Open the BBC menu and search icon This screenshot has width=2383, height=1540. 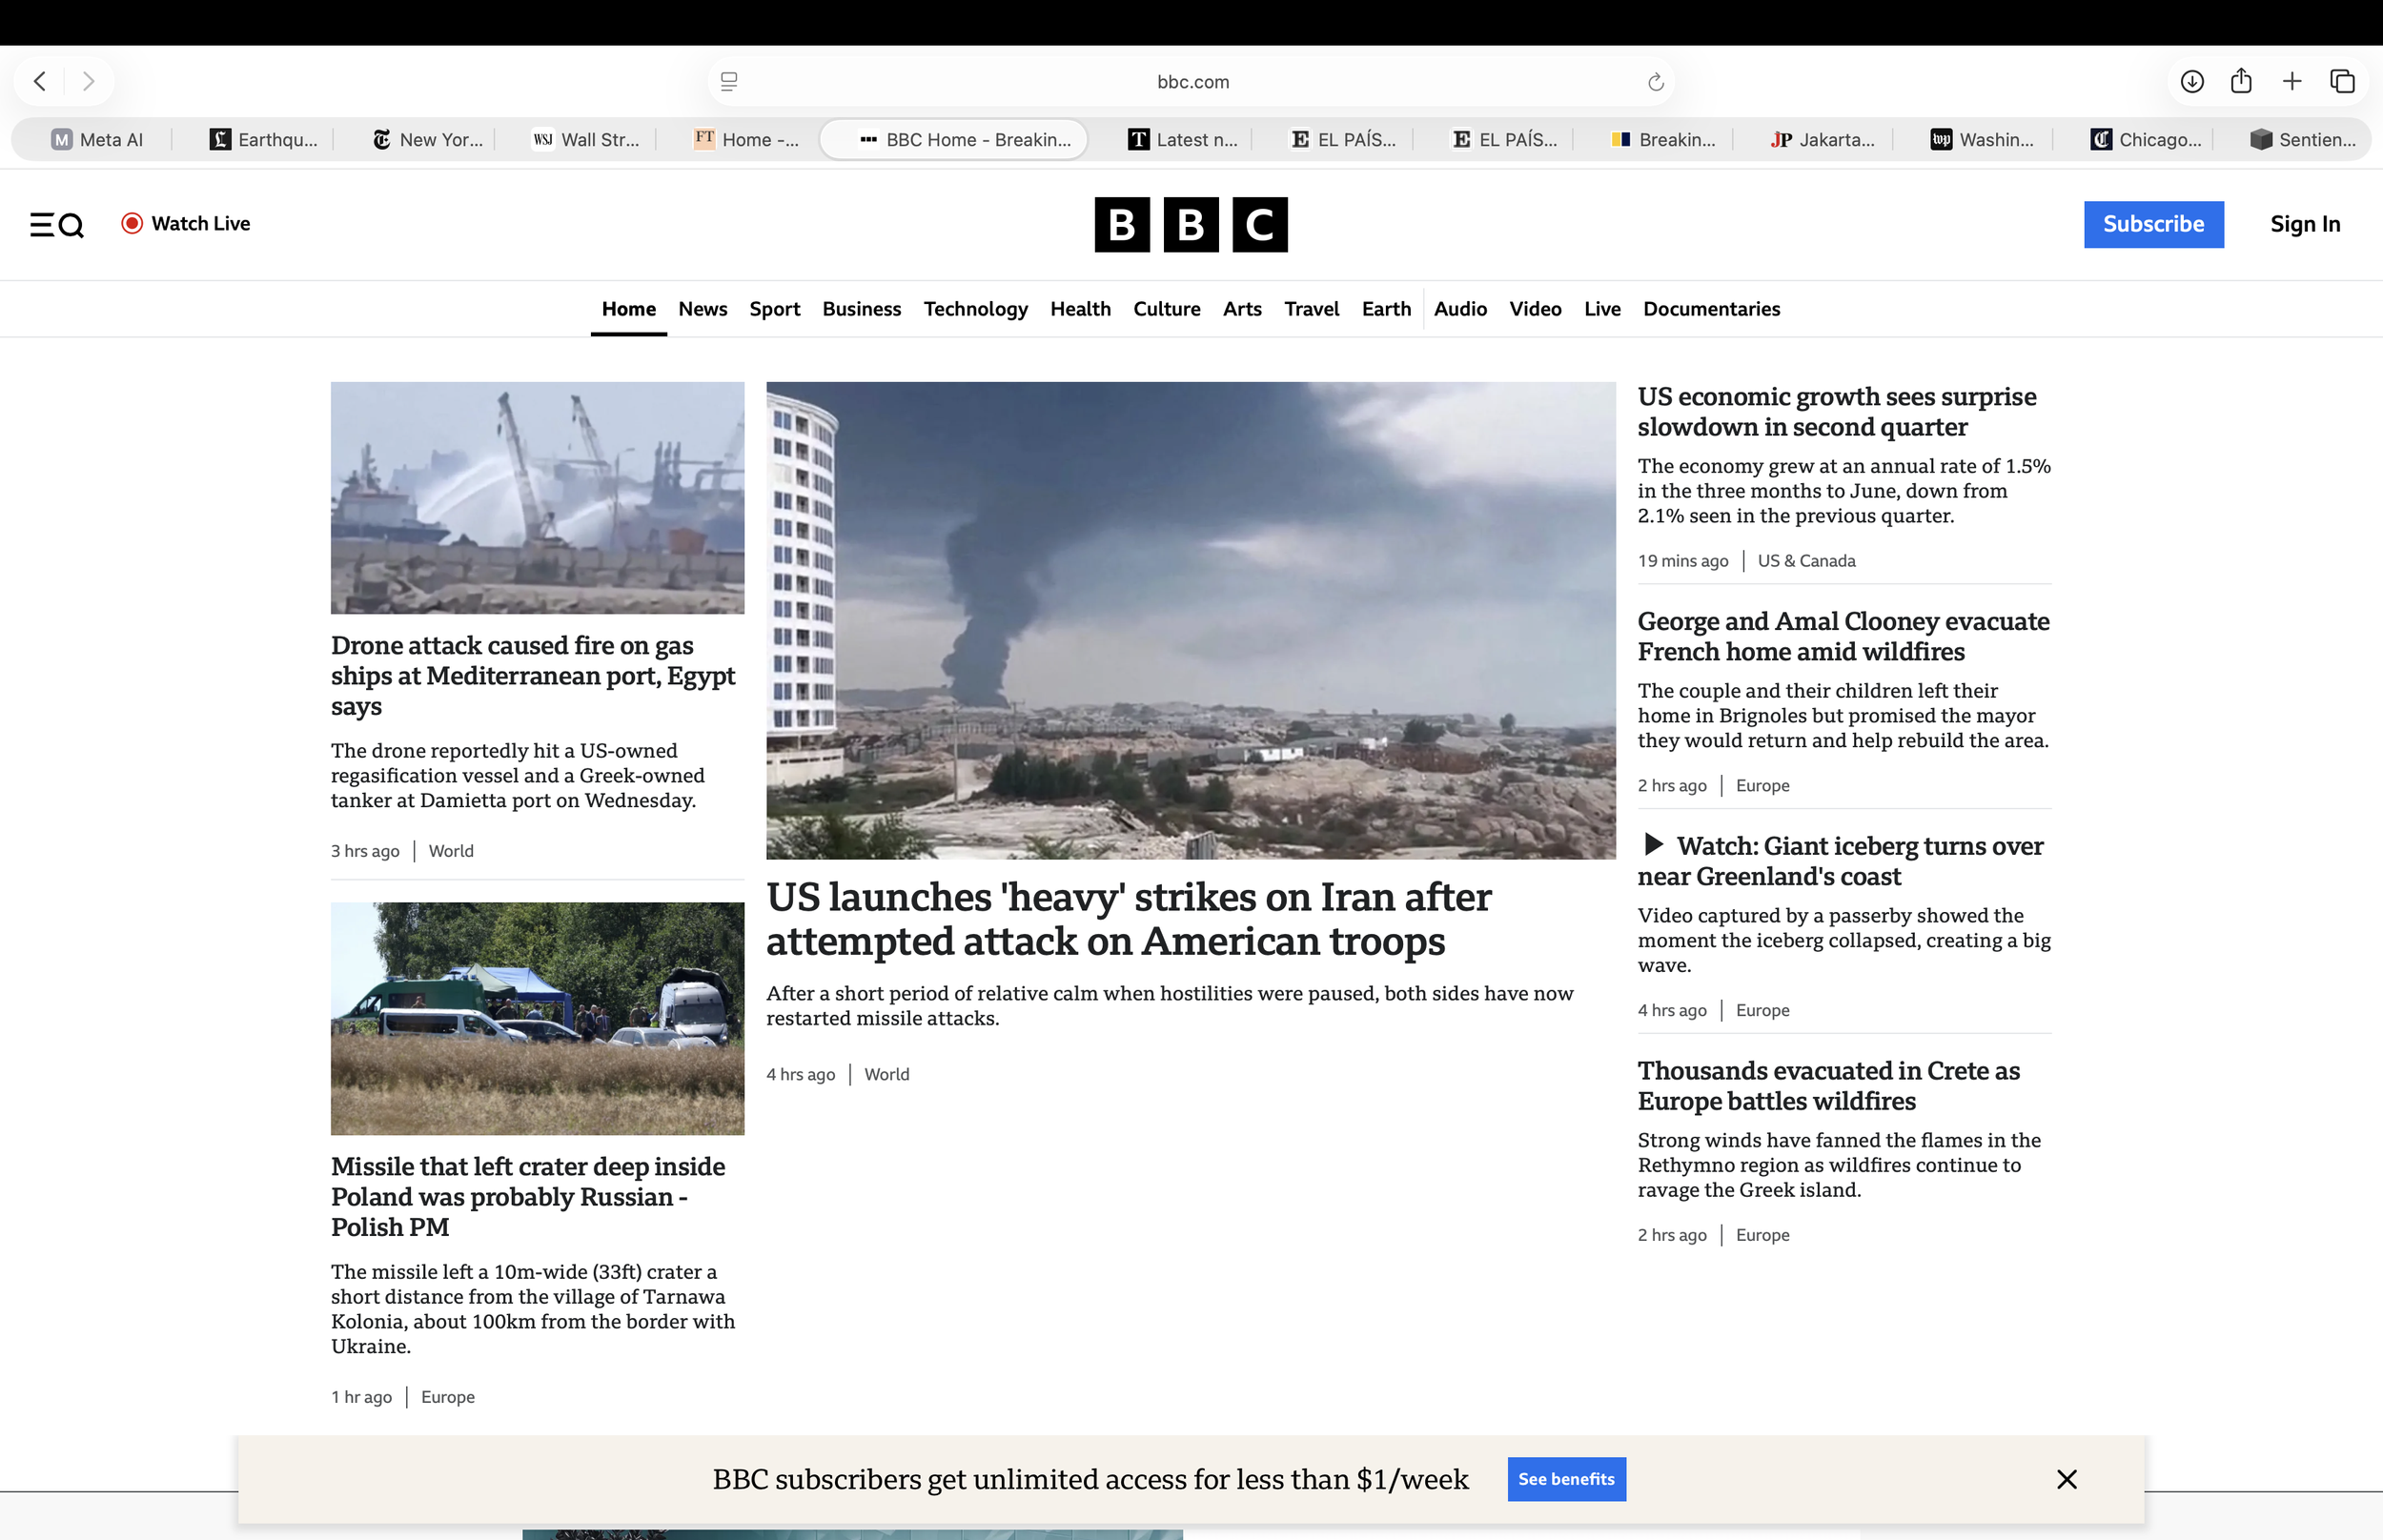(x=56, y=224)
